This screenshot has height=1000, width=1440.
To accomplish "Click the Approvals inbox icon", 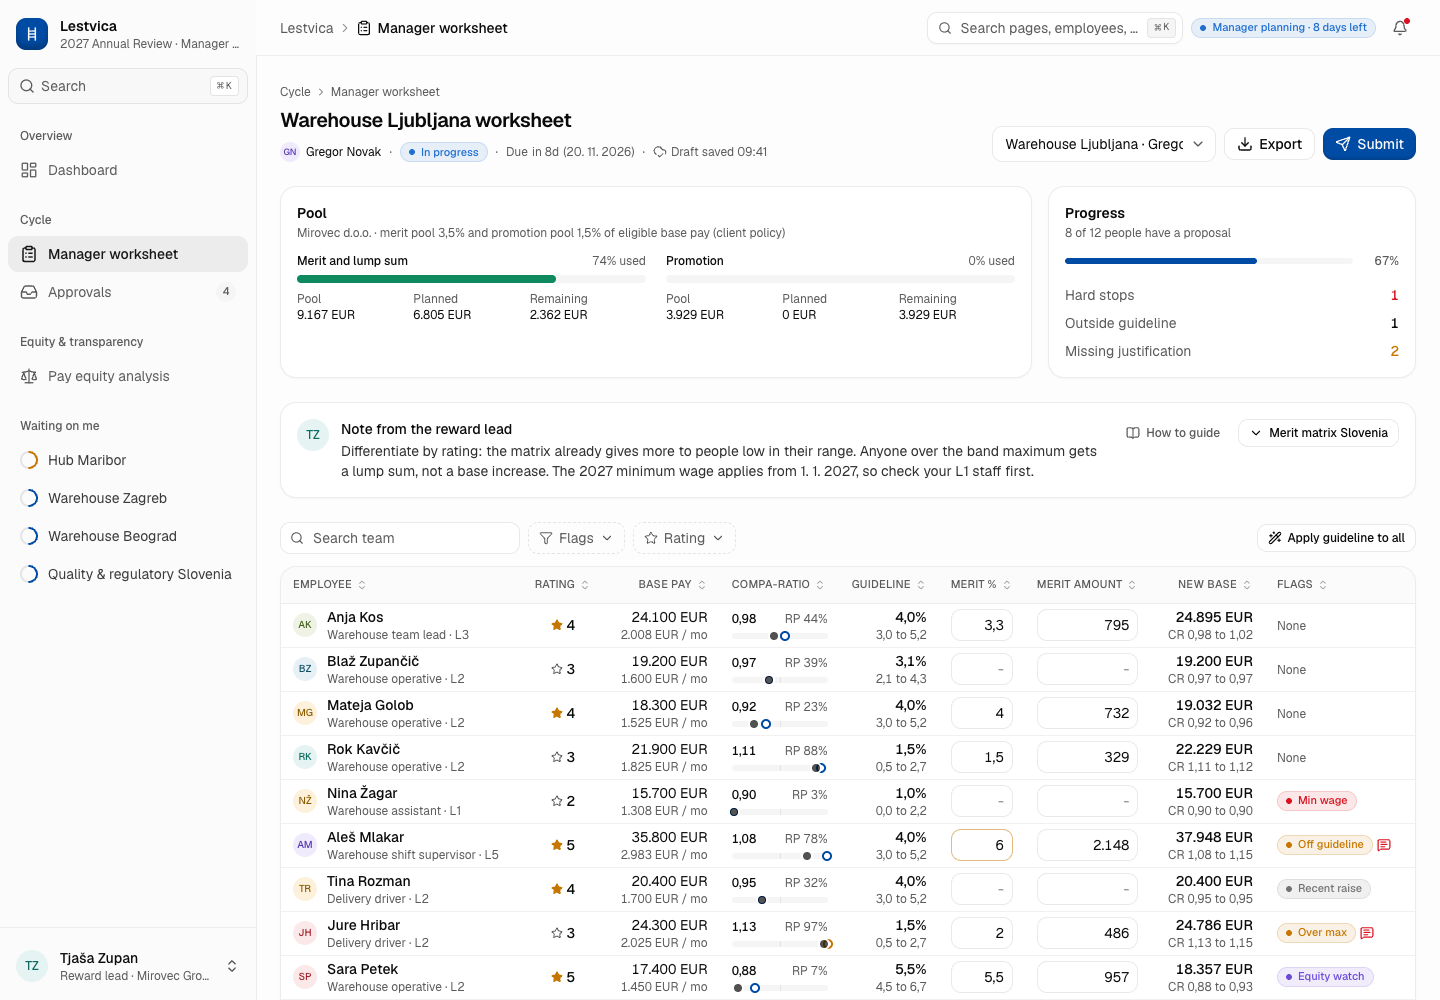I will (29, 292).
